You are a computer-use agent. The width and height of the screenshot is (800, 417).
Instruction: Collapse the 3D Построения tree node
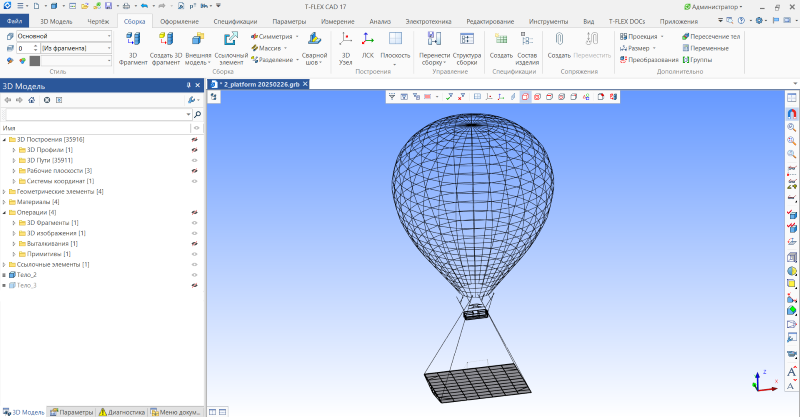coord(5,139)
